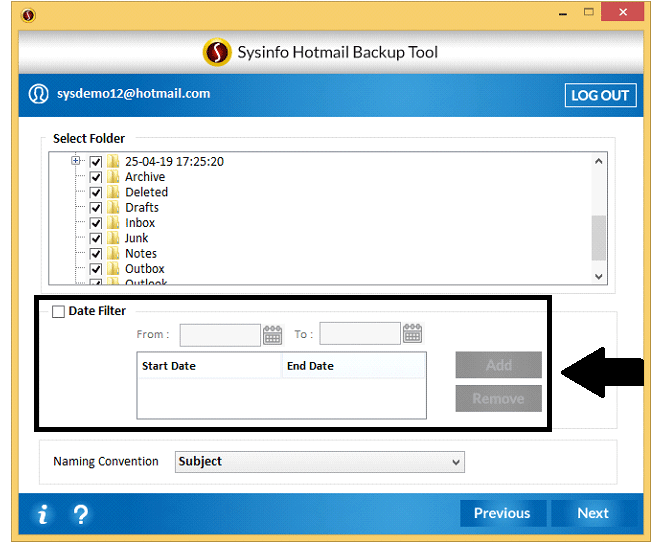Open the From date calendar picker
The image size is (651, 542).
pos(272,335)
